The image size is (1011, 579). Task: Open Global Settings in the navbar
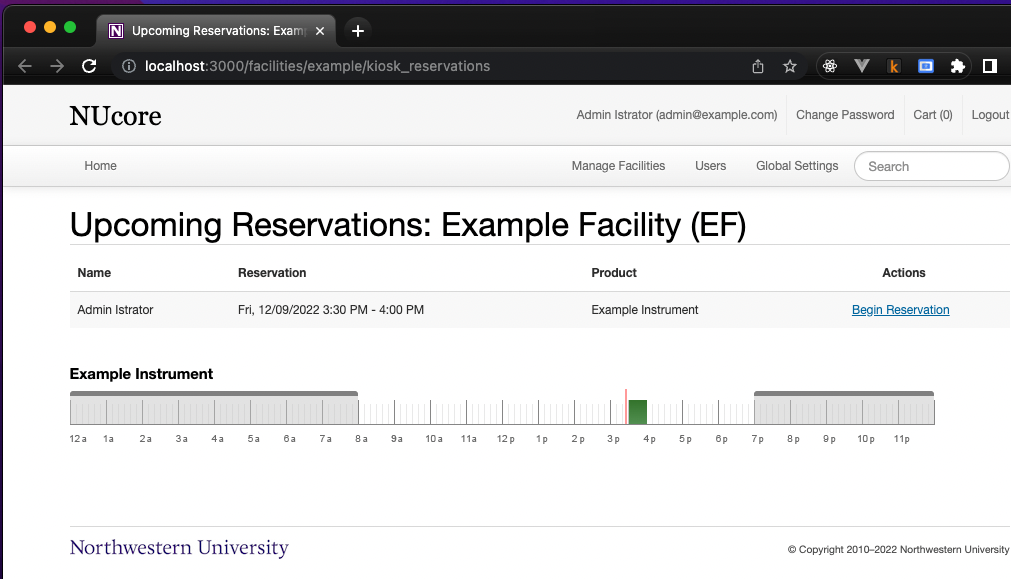(x=797, y=166)
